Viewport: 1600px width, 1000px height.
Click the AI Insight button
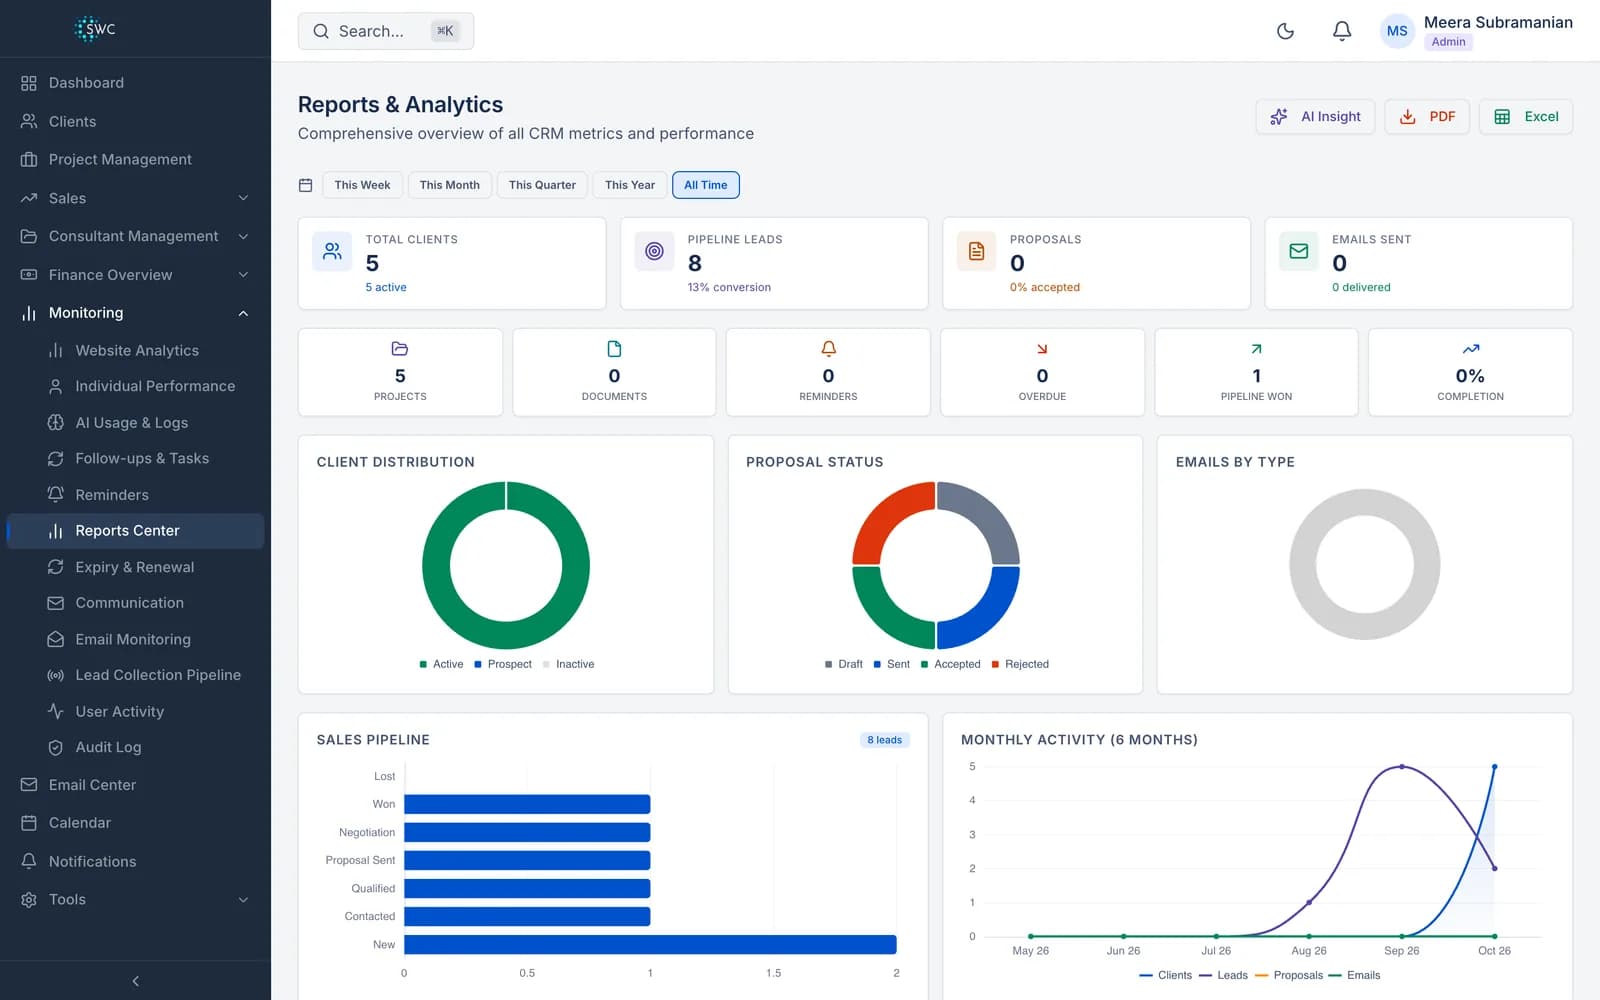(x=1315, y=117)
